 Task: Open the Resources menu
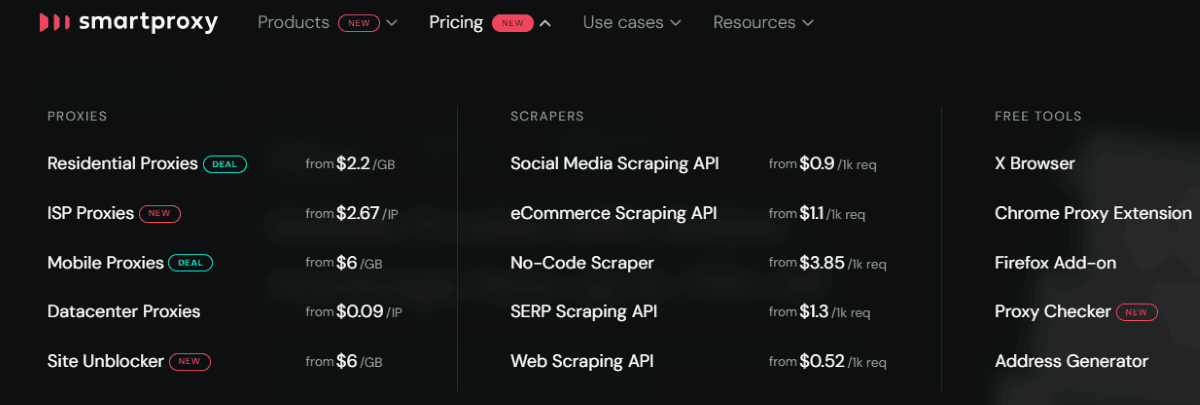tap(754, 22)
